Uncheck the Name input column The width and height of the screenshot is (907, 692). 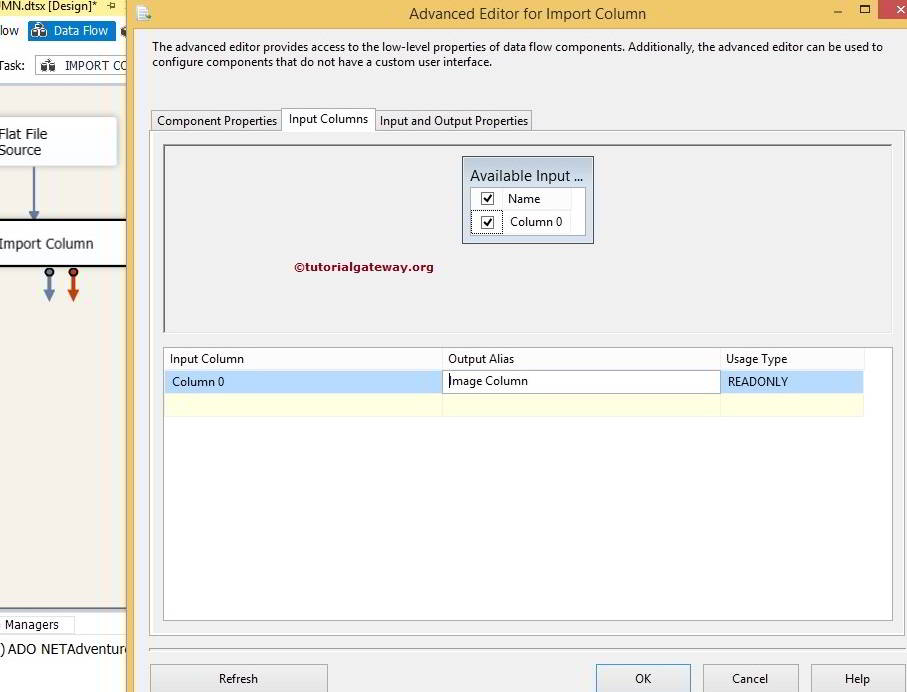487,198
